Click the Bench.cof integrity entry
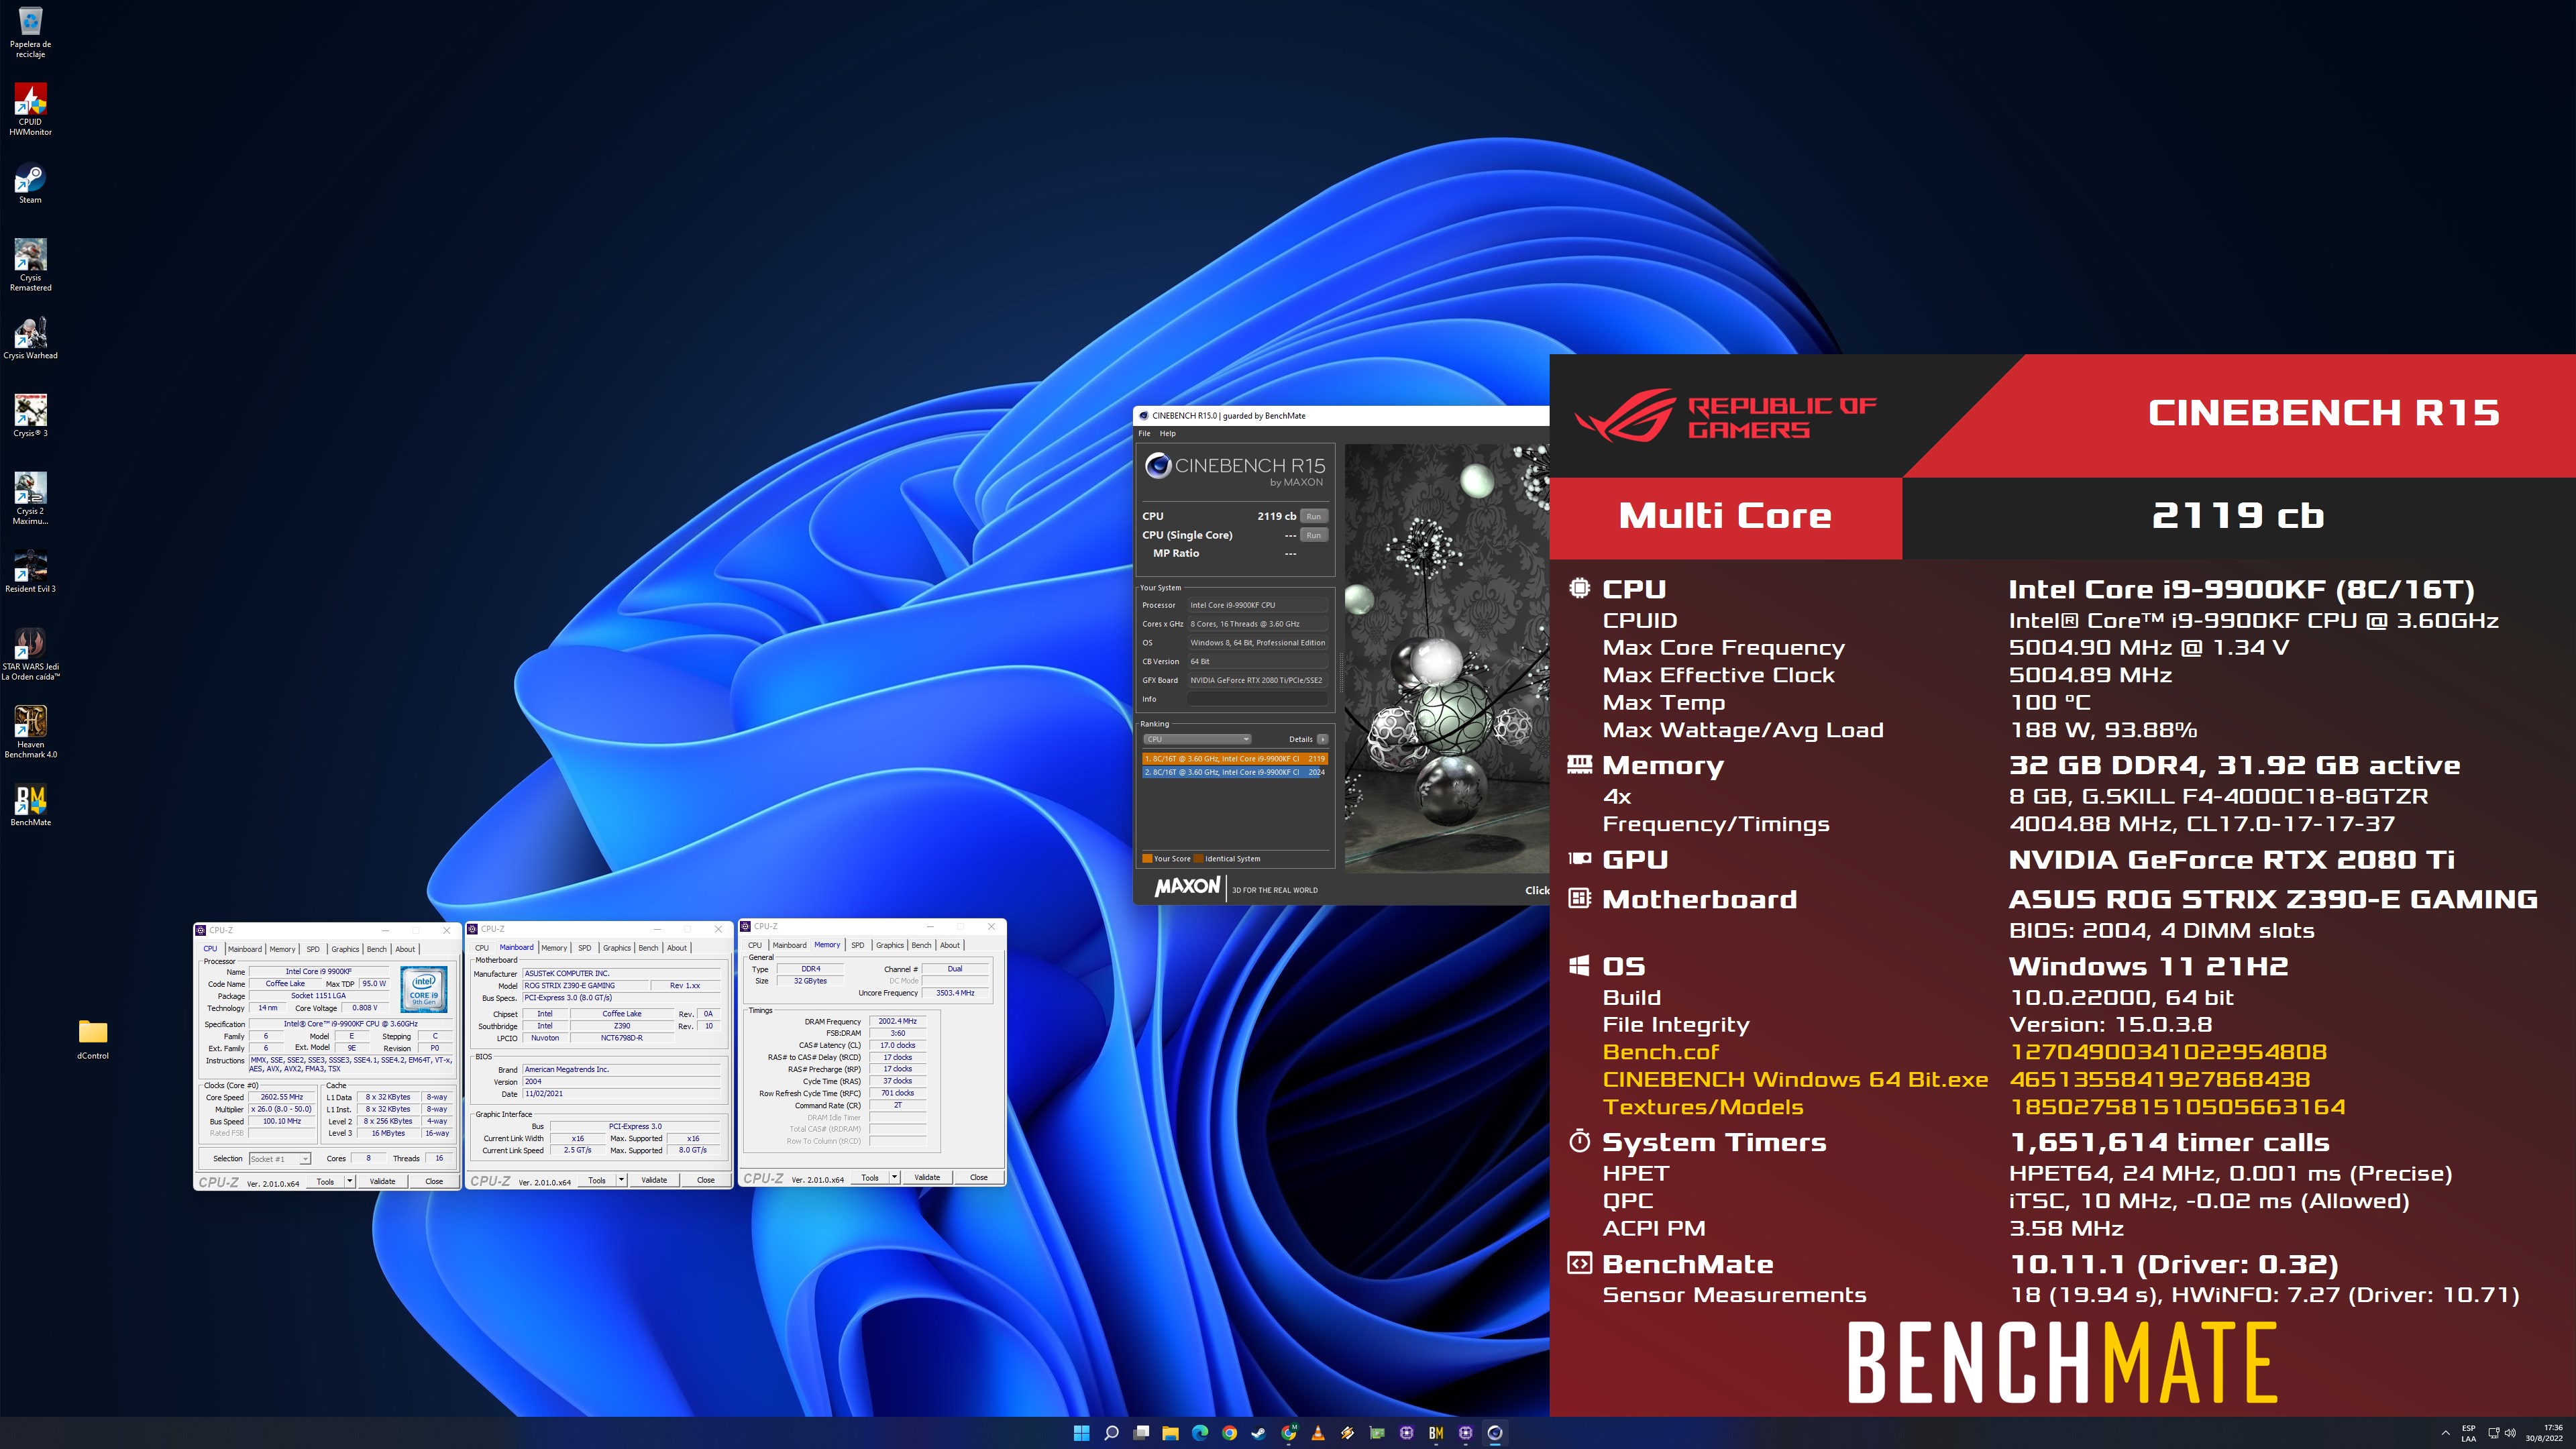Viewport: 2576px width, 1449px height. point(1660,1052)
